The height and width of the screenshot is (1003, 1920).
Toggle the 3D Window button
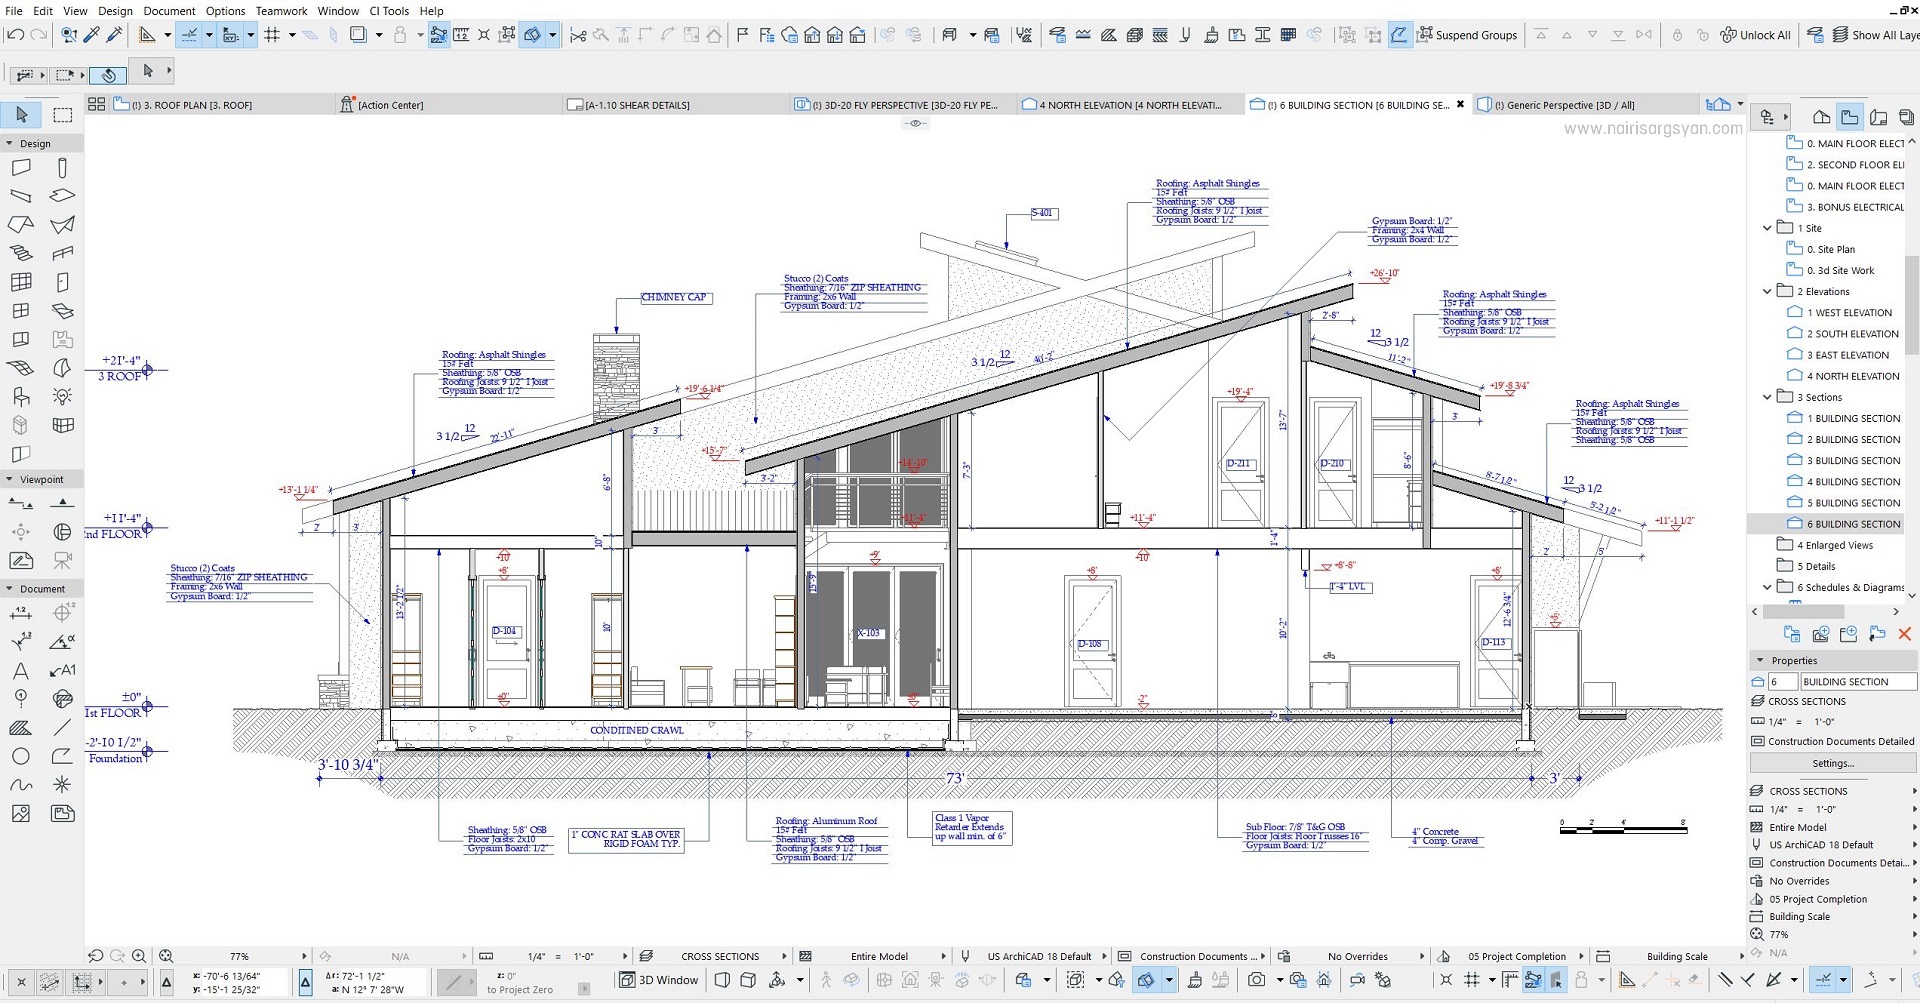click(659, 980)
